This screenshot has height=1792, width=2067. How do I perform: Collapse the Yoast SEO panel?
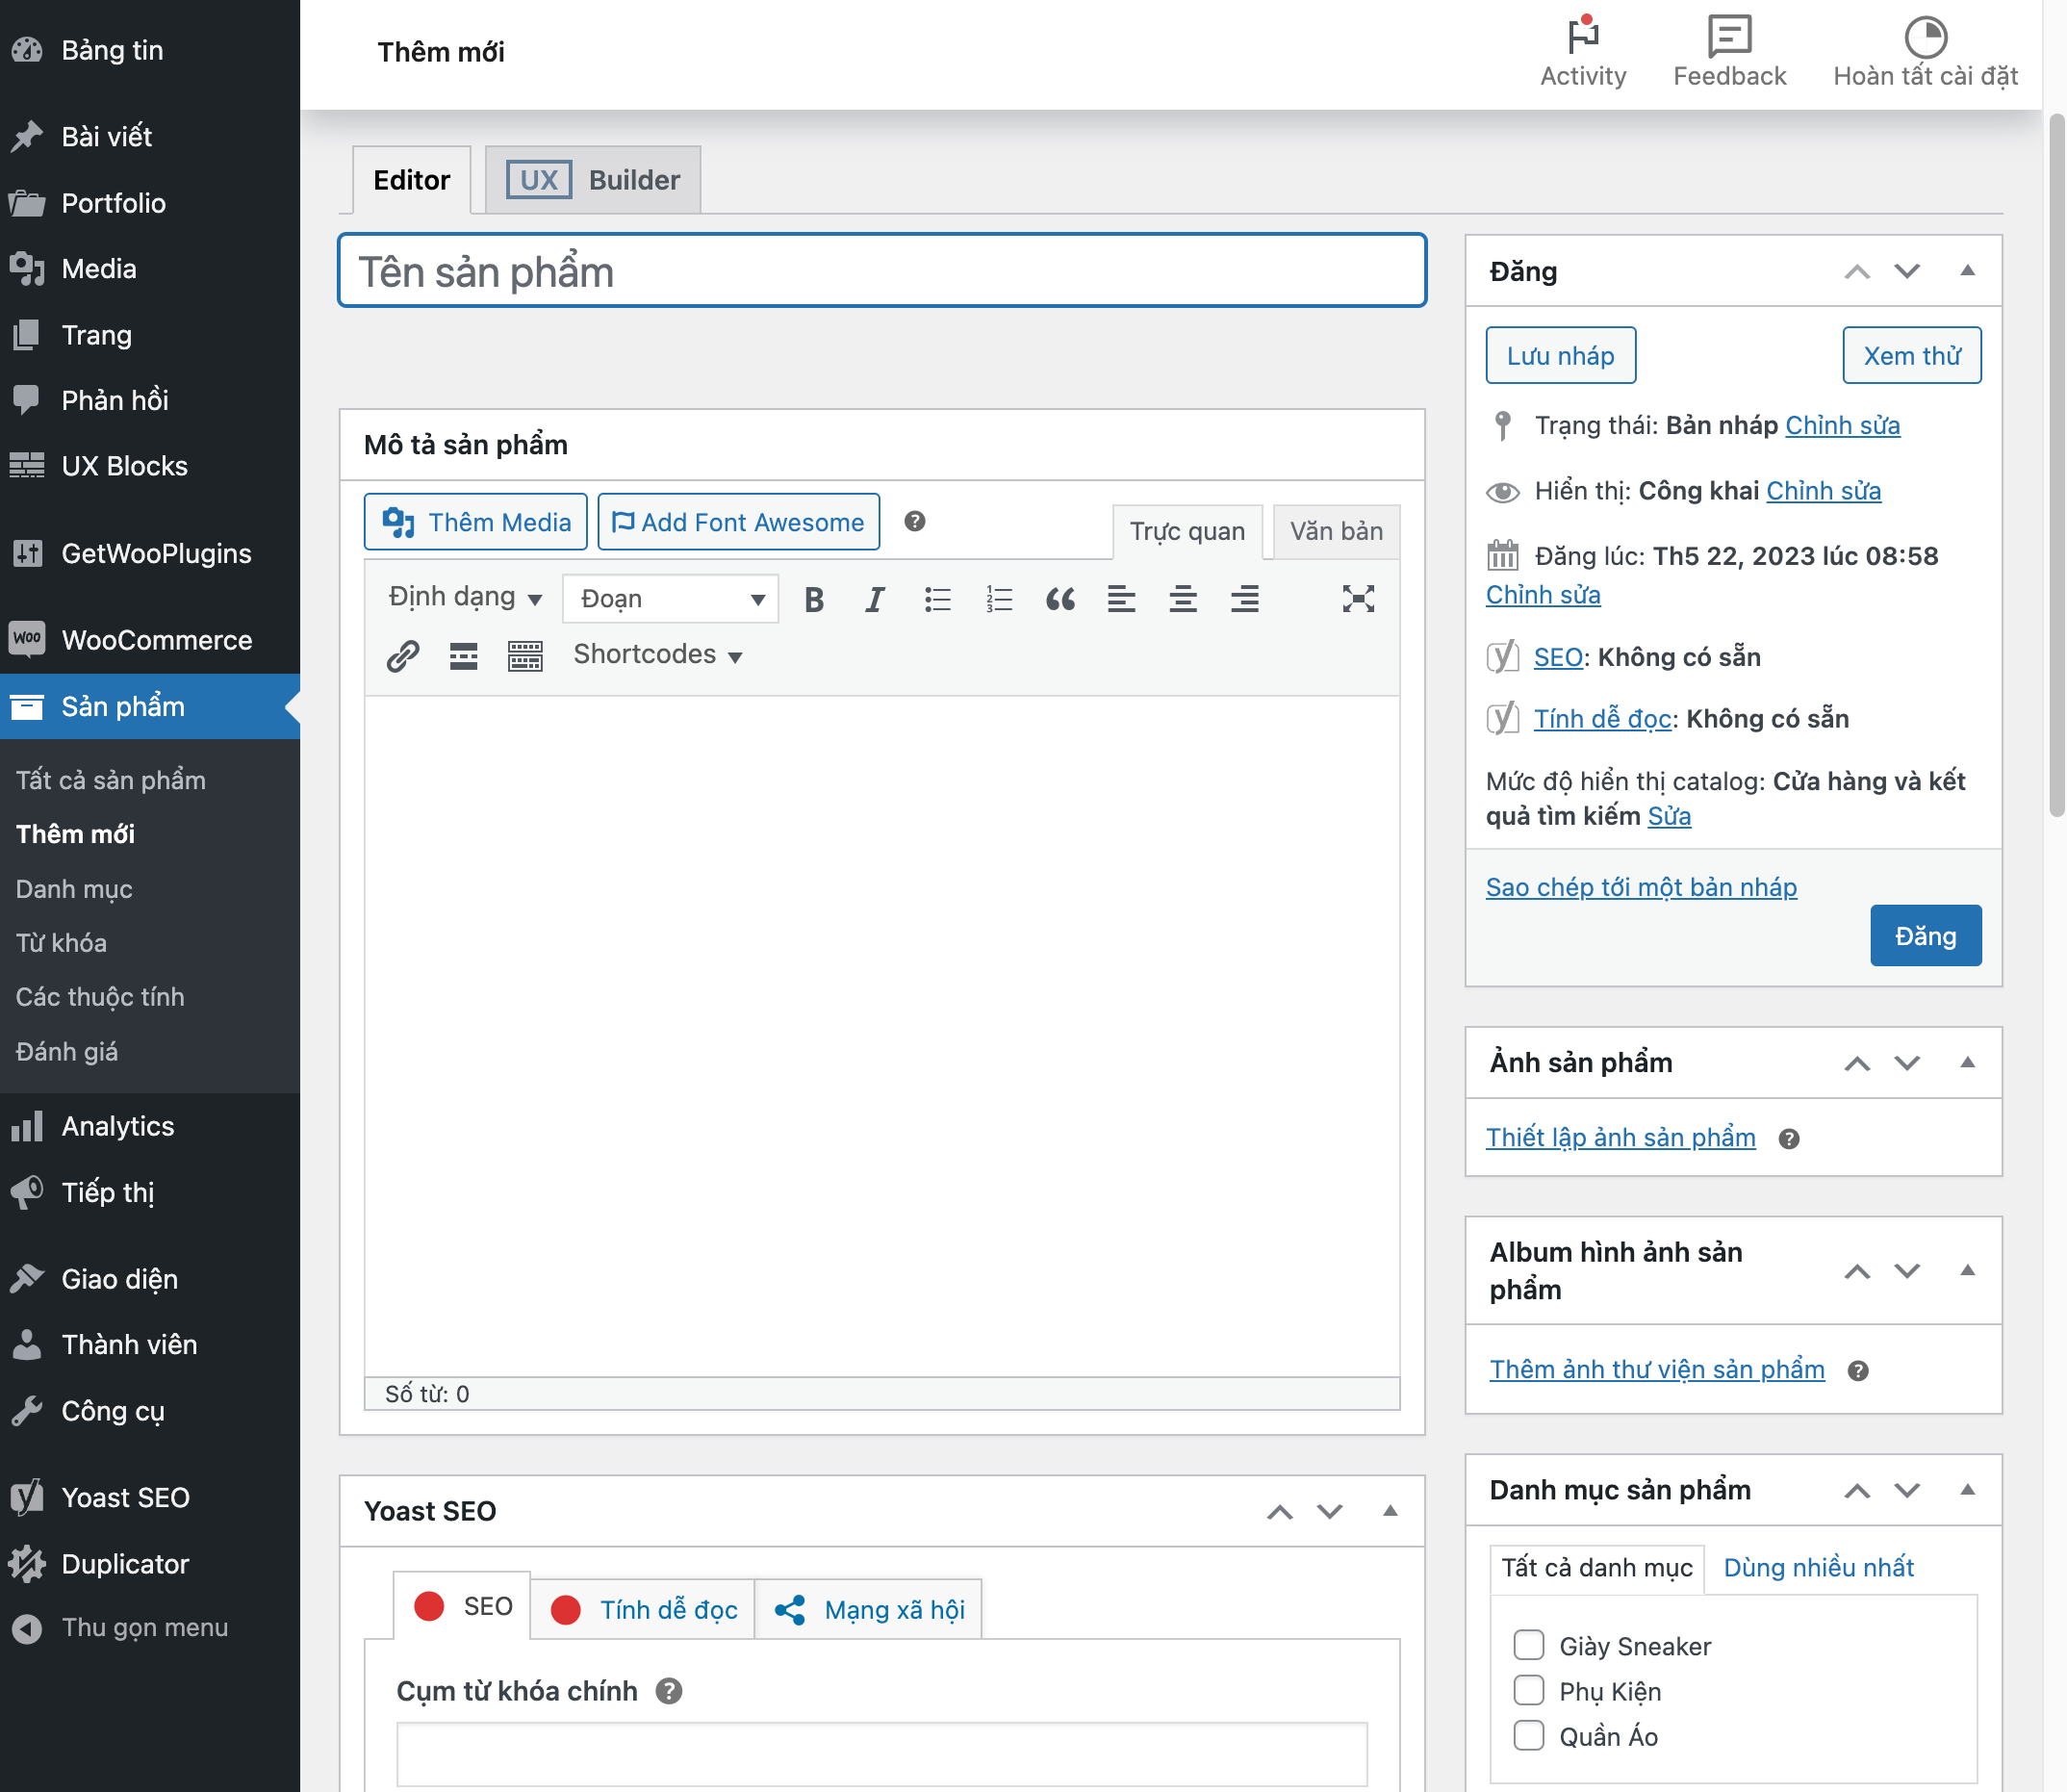click(1389, 1510)
